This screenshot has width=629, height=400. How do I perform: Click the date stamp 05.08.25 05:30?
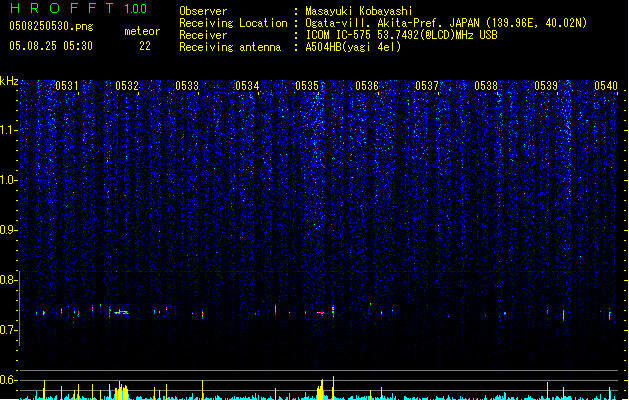coord(51,46)
